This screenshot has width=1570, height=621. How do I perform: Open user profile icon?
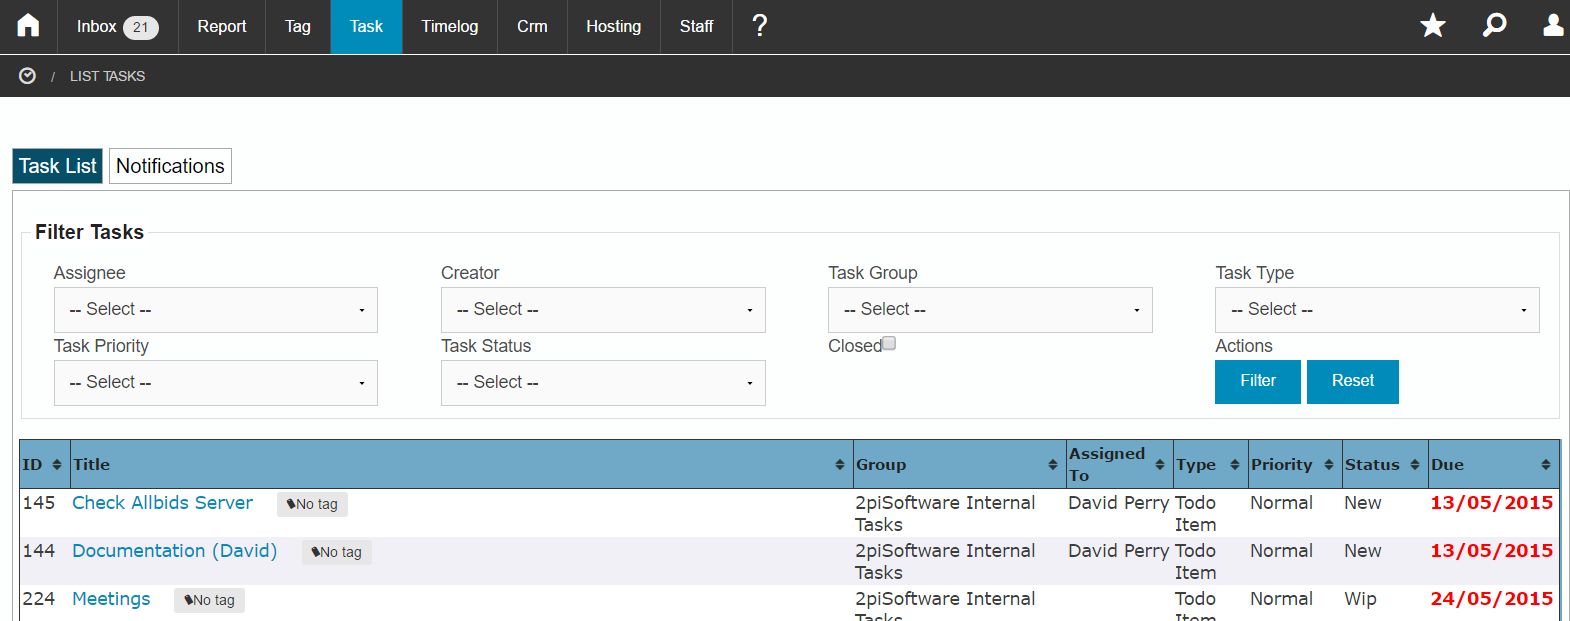click(x=1553, y=26)
